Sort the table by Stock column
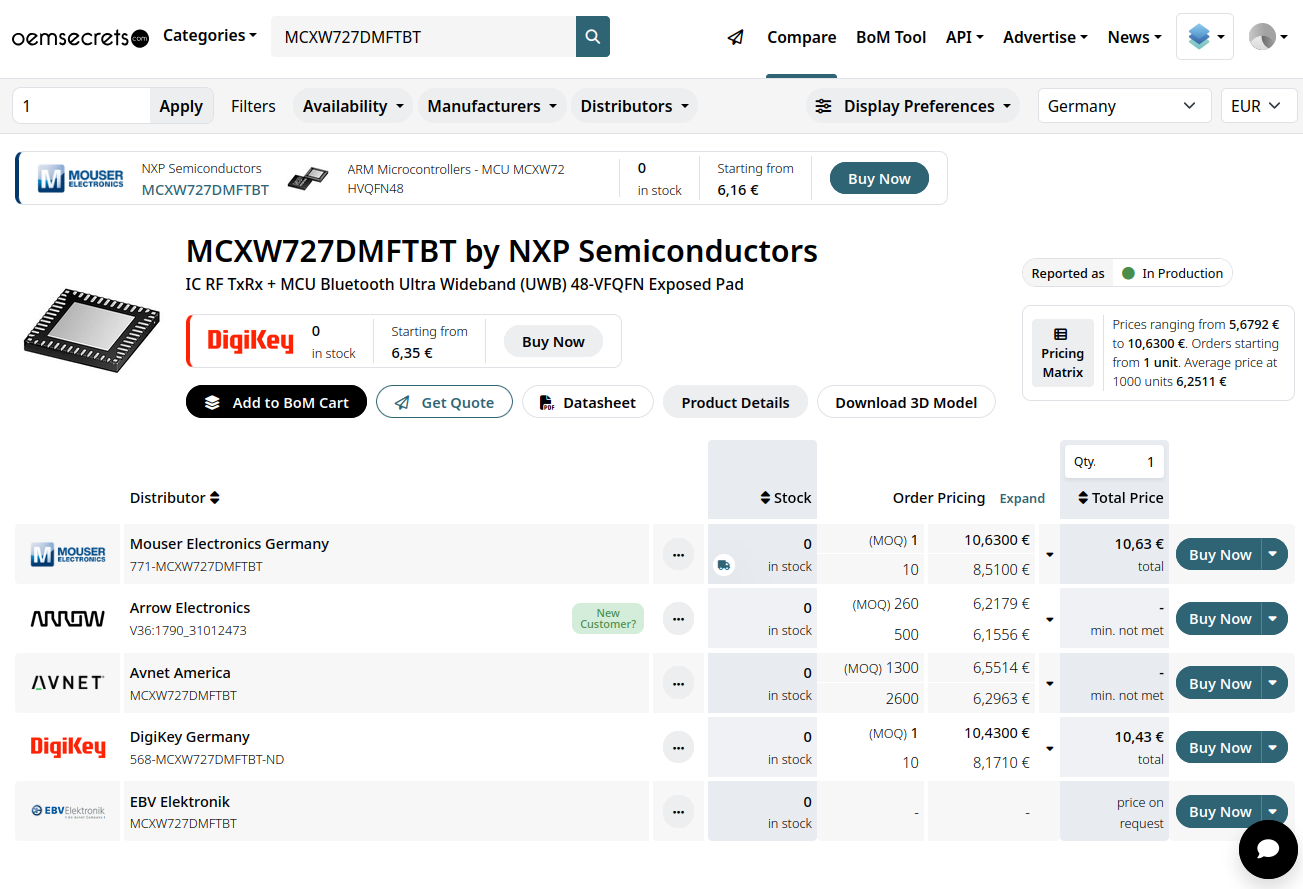 pos(785,498)
